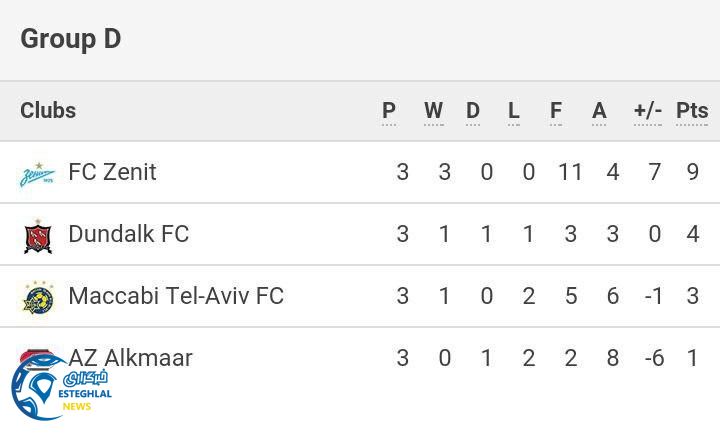Click the A (goals against) column header
Viewport: 720px width, 439px height.
(599, 111)
